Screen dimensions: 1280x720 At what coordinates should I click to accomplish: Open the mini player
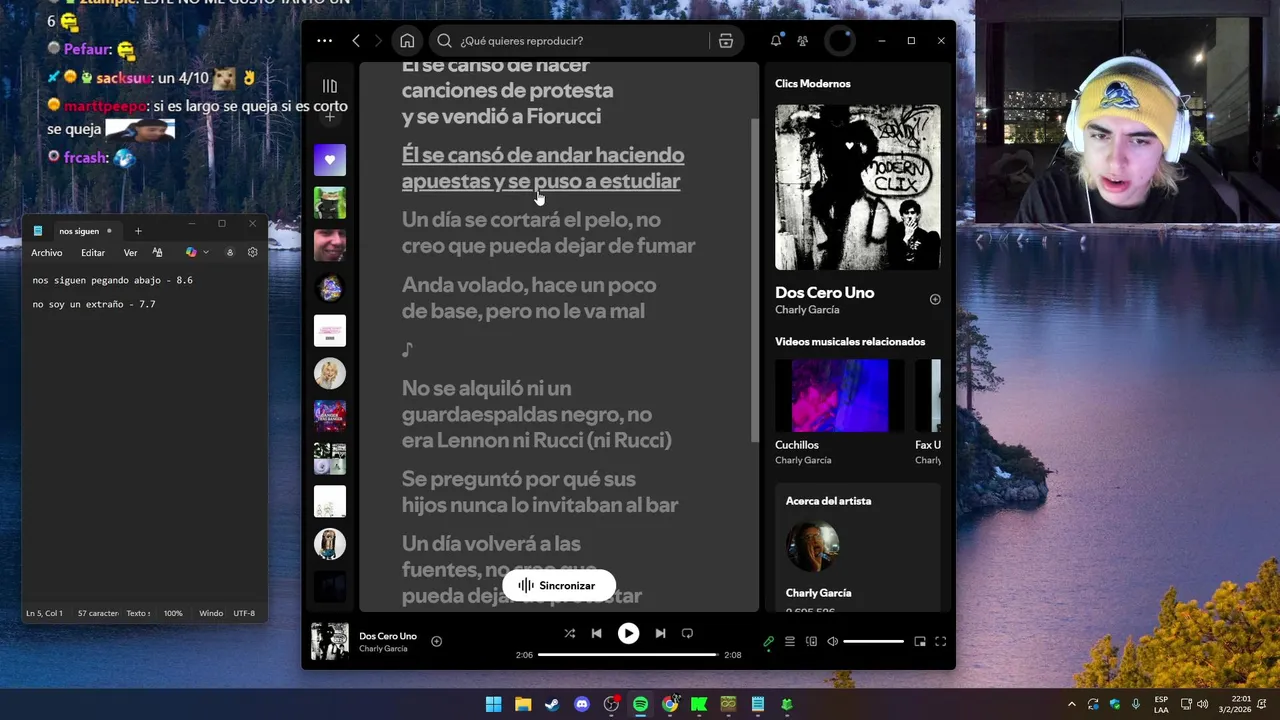point(920,642)
